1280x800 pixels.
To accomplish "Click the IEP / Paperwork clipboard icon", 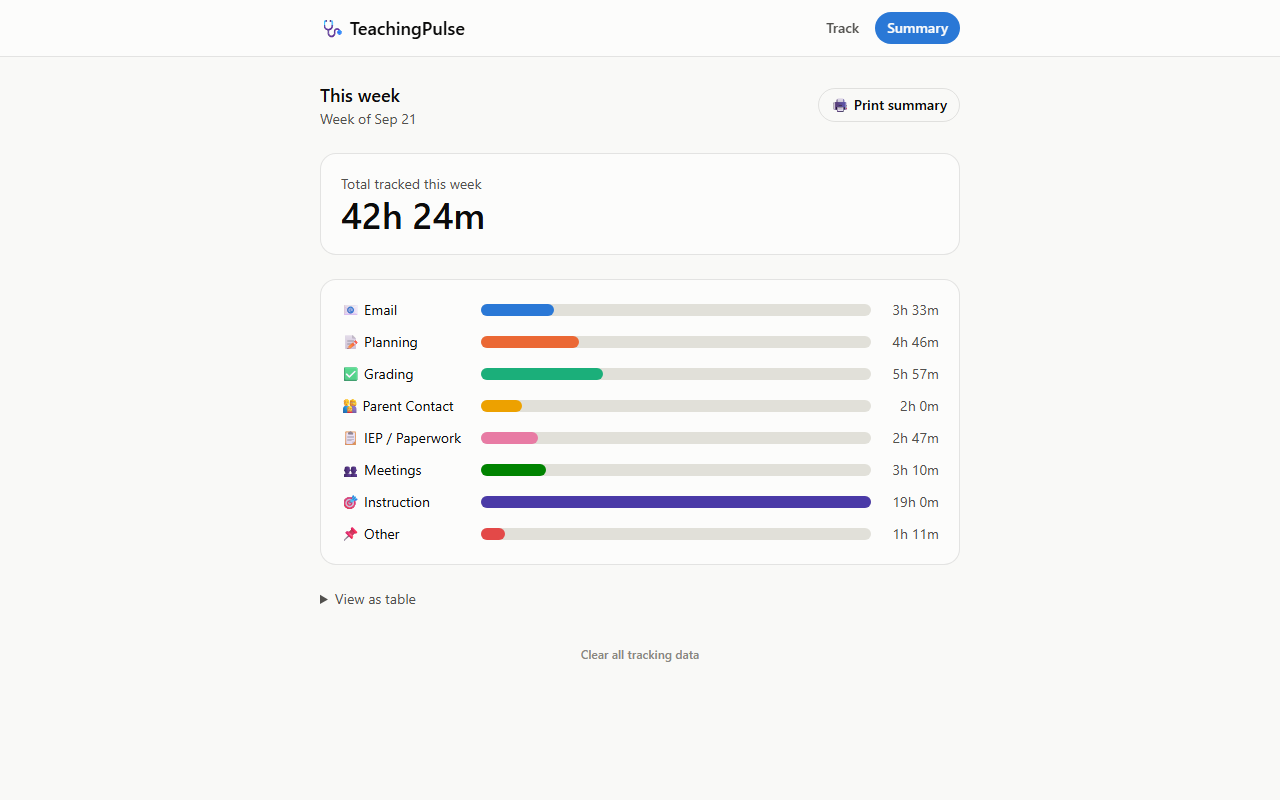I will click(x=350, y=438).
